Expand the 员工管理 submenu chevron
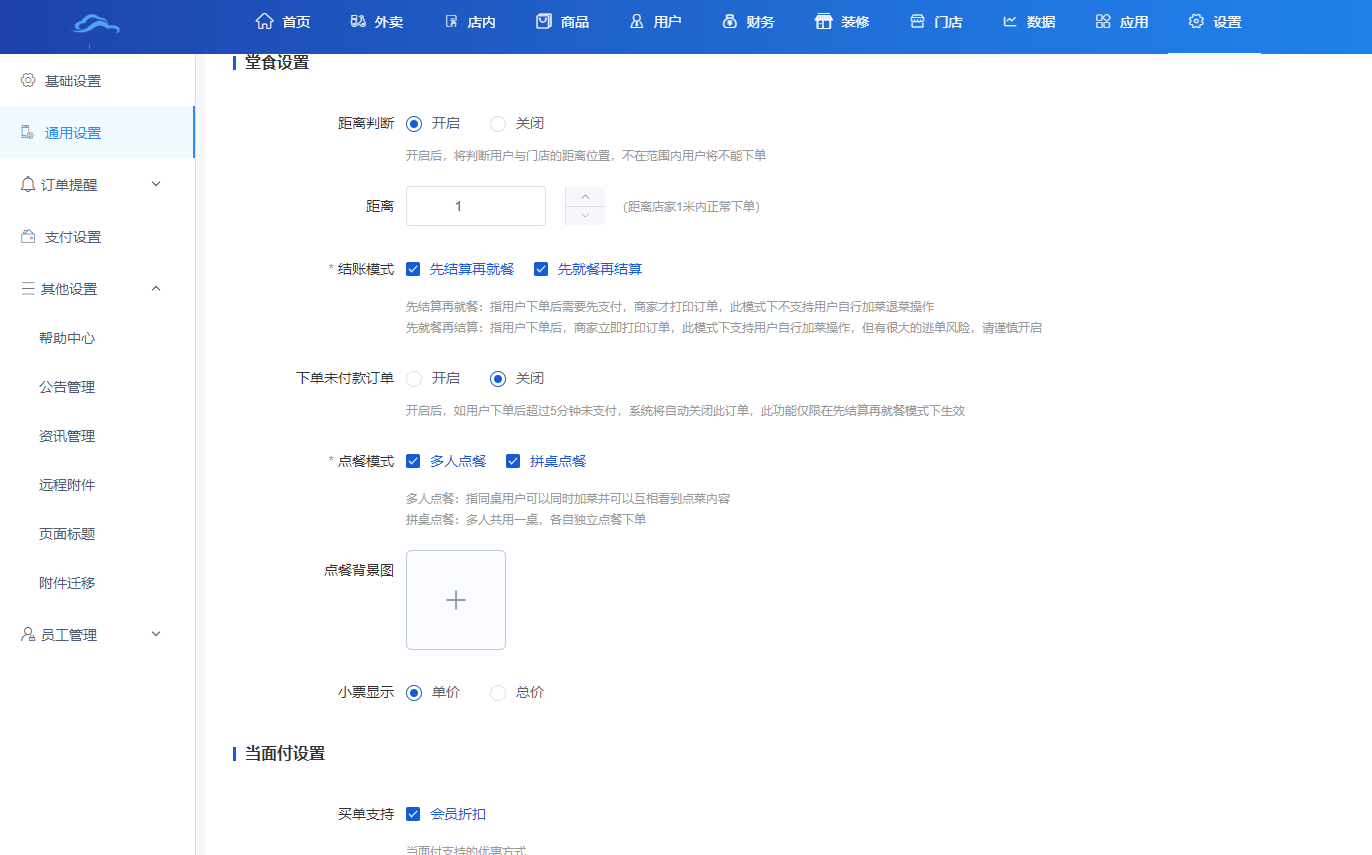This screenshot has height=855, width=1372. tap(156, 634)
